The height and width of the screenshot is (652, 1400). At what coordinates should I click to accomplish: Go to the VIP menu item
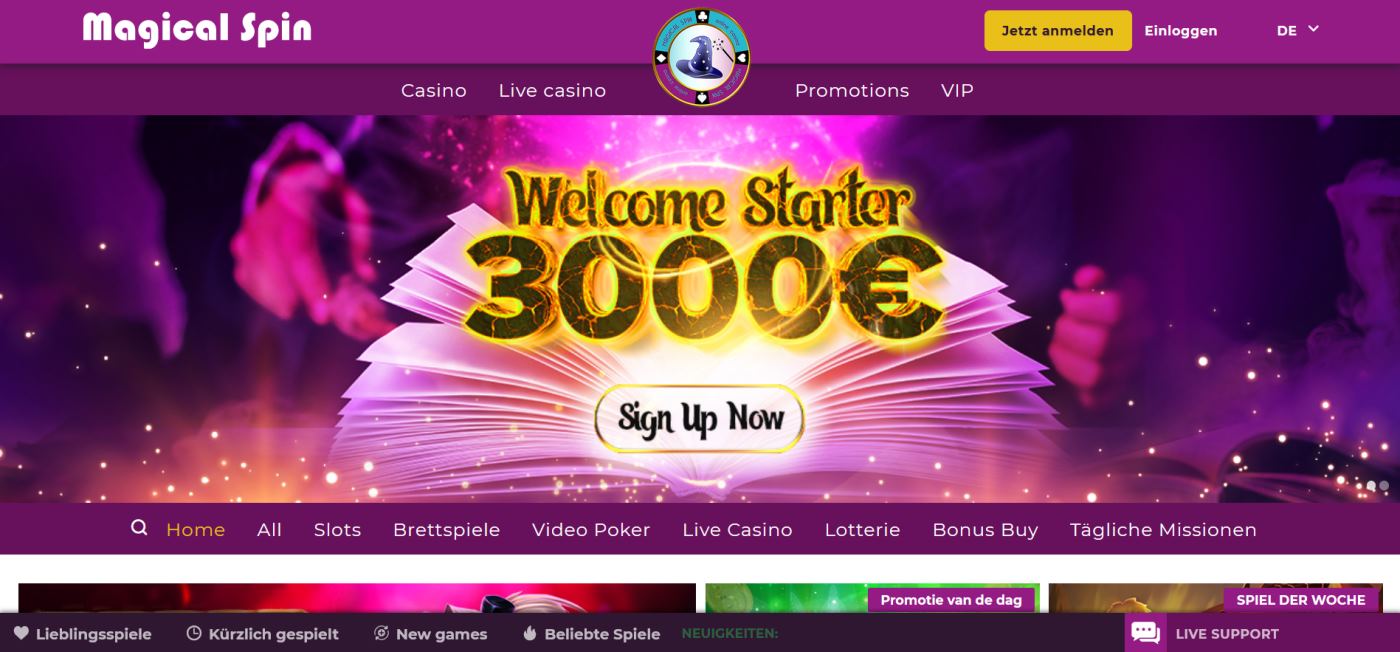tap(957, 91)
